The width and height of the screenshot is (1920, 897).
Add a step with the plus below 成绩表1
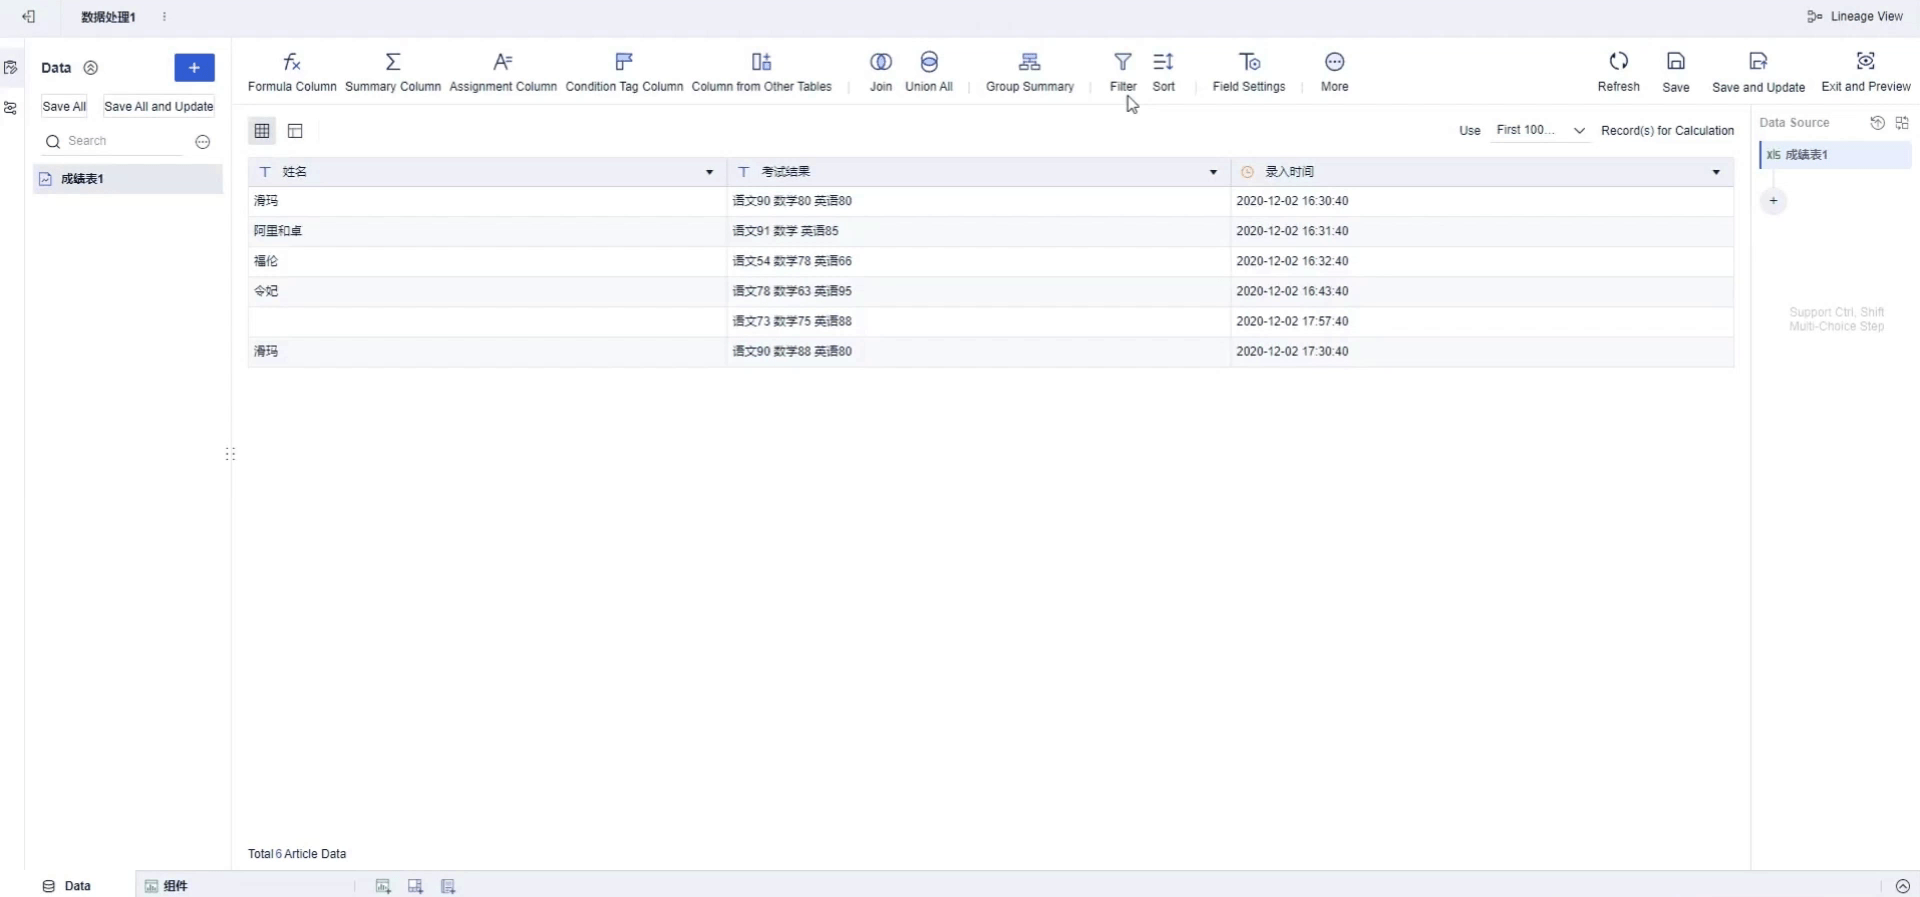(1773, 201)
